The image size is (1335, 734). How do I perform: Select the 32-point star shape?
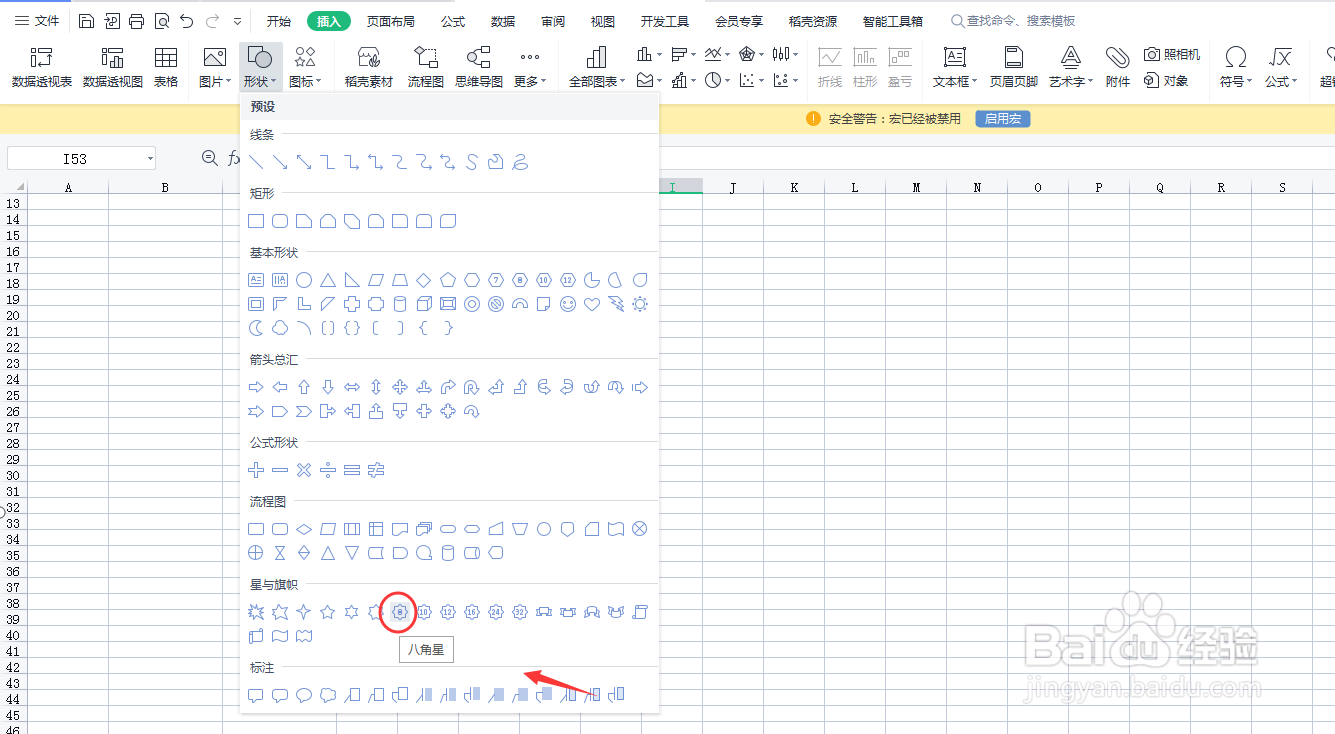[520, 612]
